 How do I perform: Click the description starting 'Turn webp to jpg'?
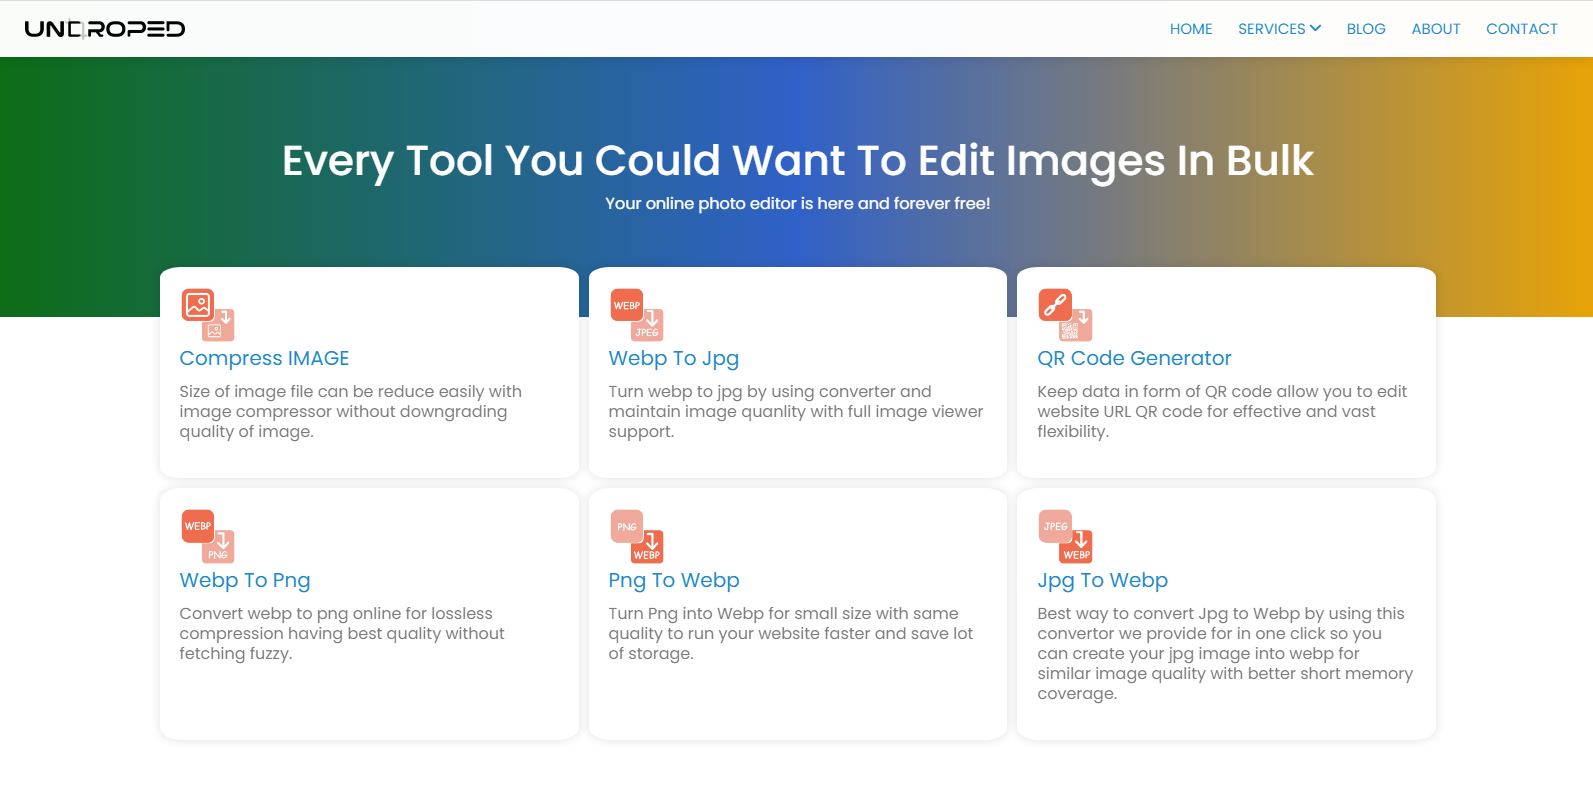tap(796, 412)
